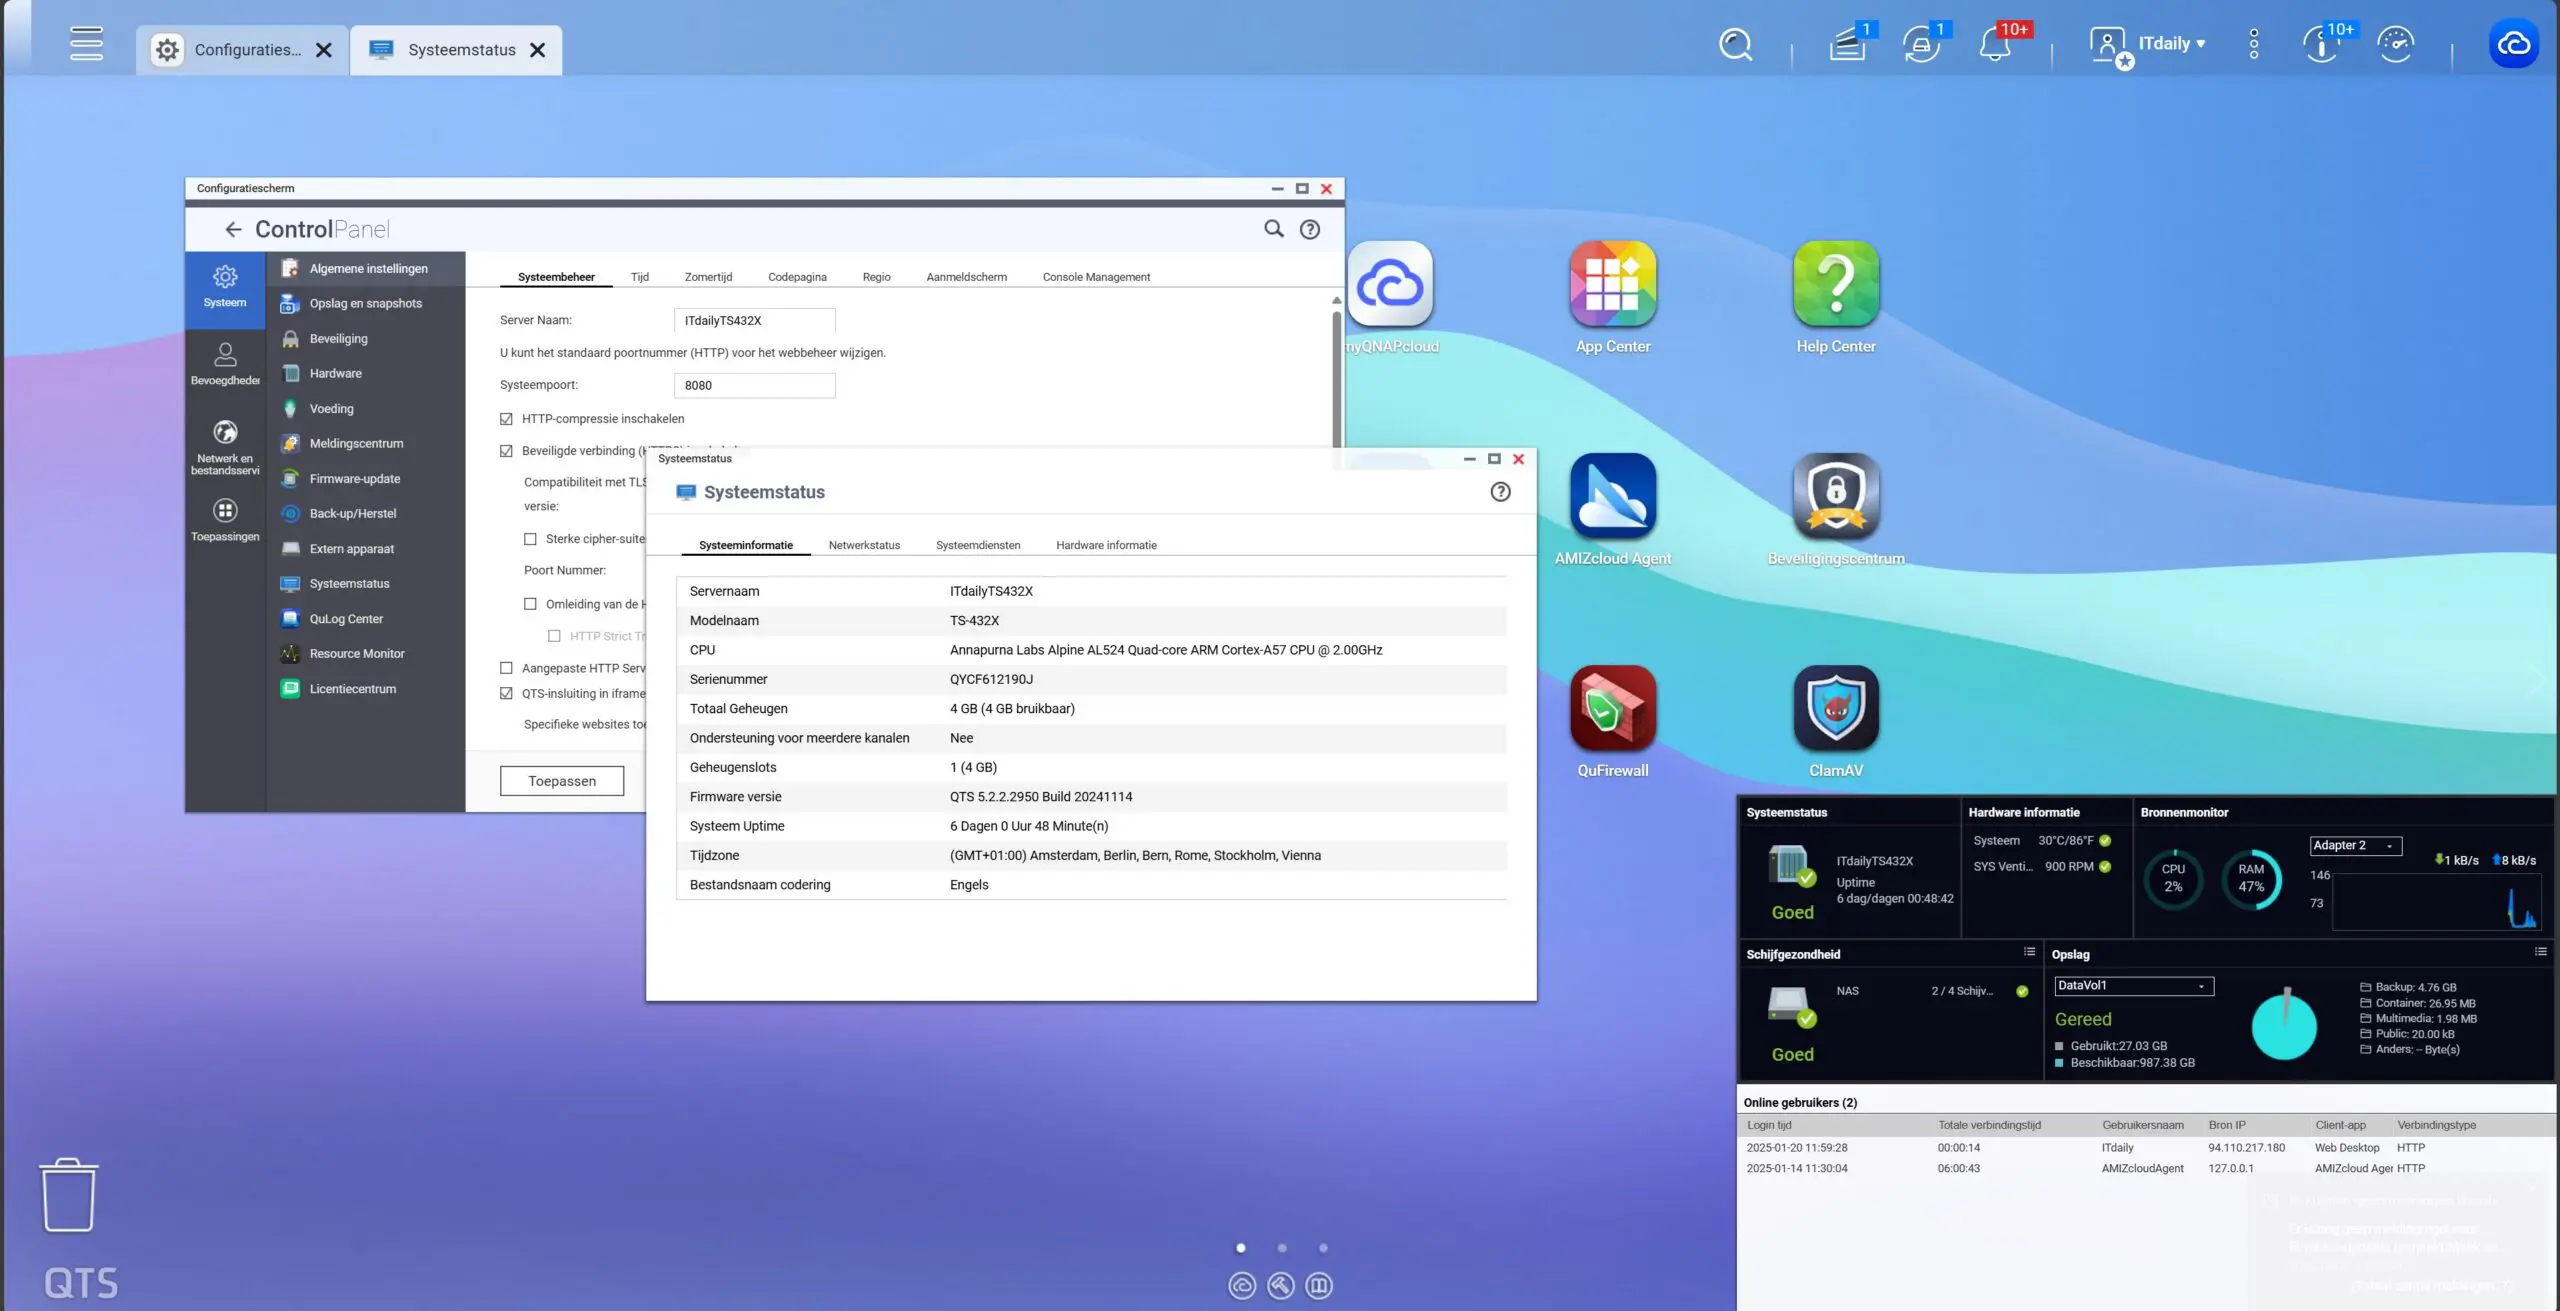The height and width of the screenshot is (1311, 2560).
Task: Open the notifications bell icon
Action: click(x=1996, y=45)
